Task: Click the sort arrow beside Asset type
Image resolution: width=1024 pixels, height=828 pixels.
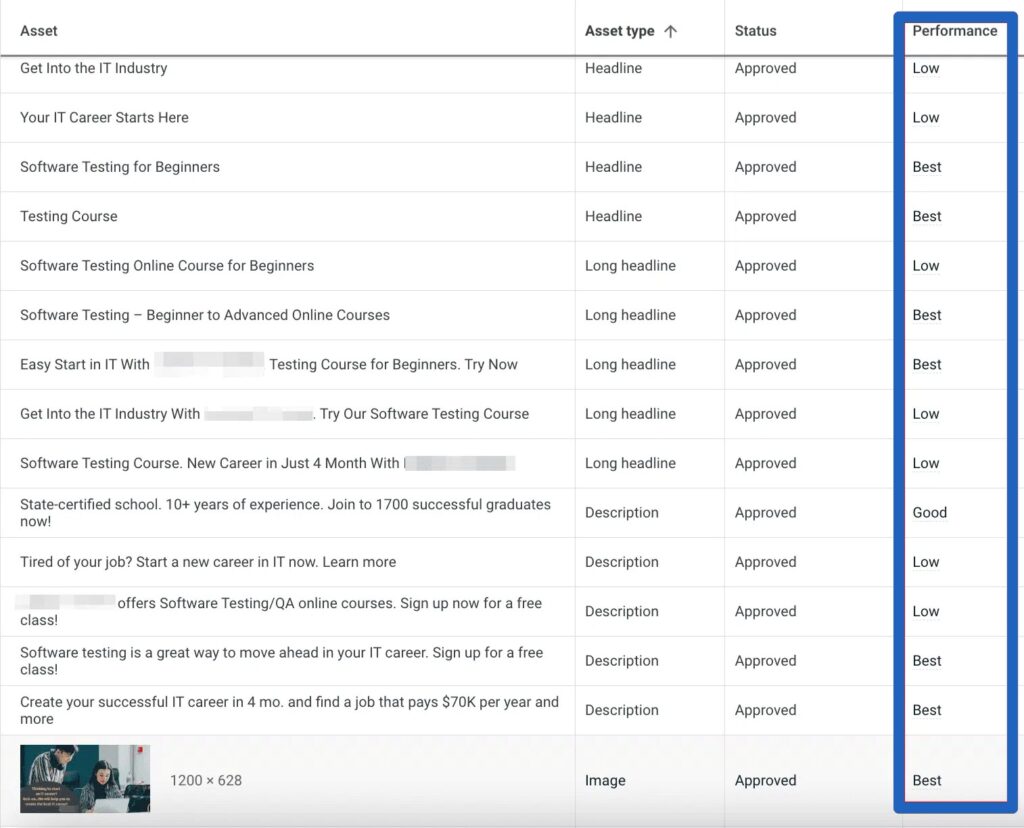Action: click(x=670, y=31)
